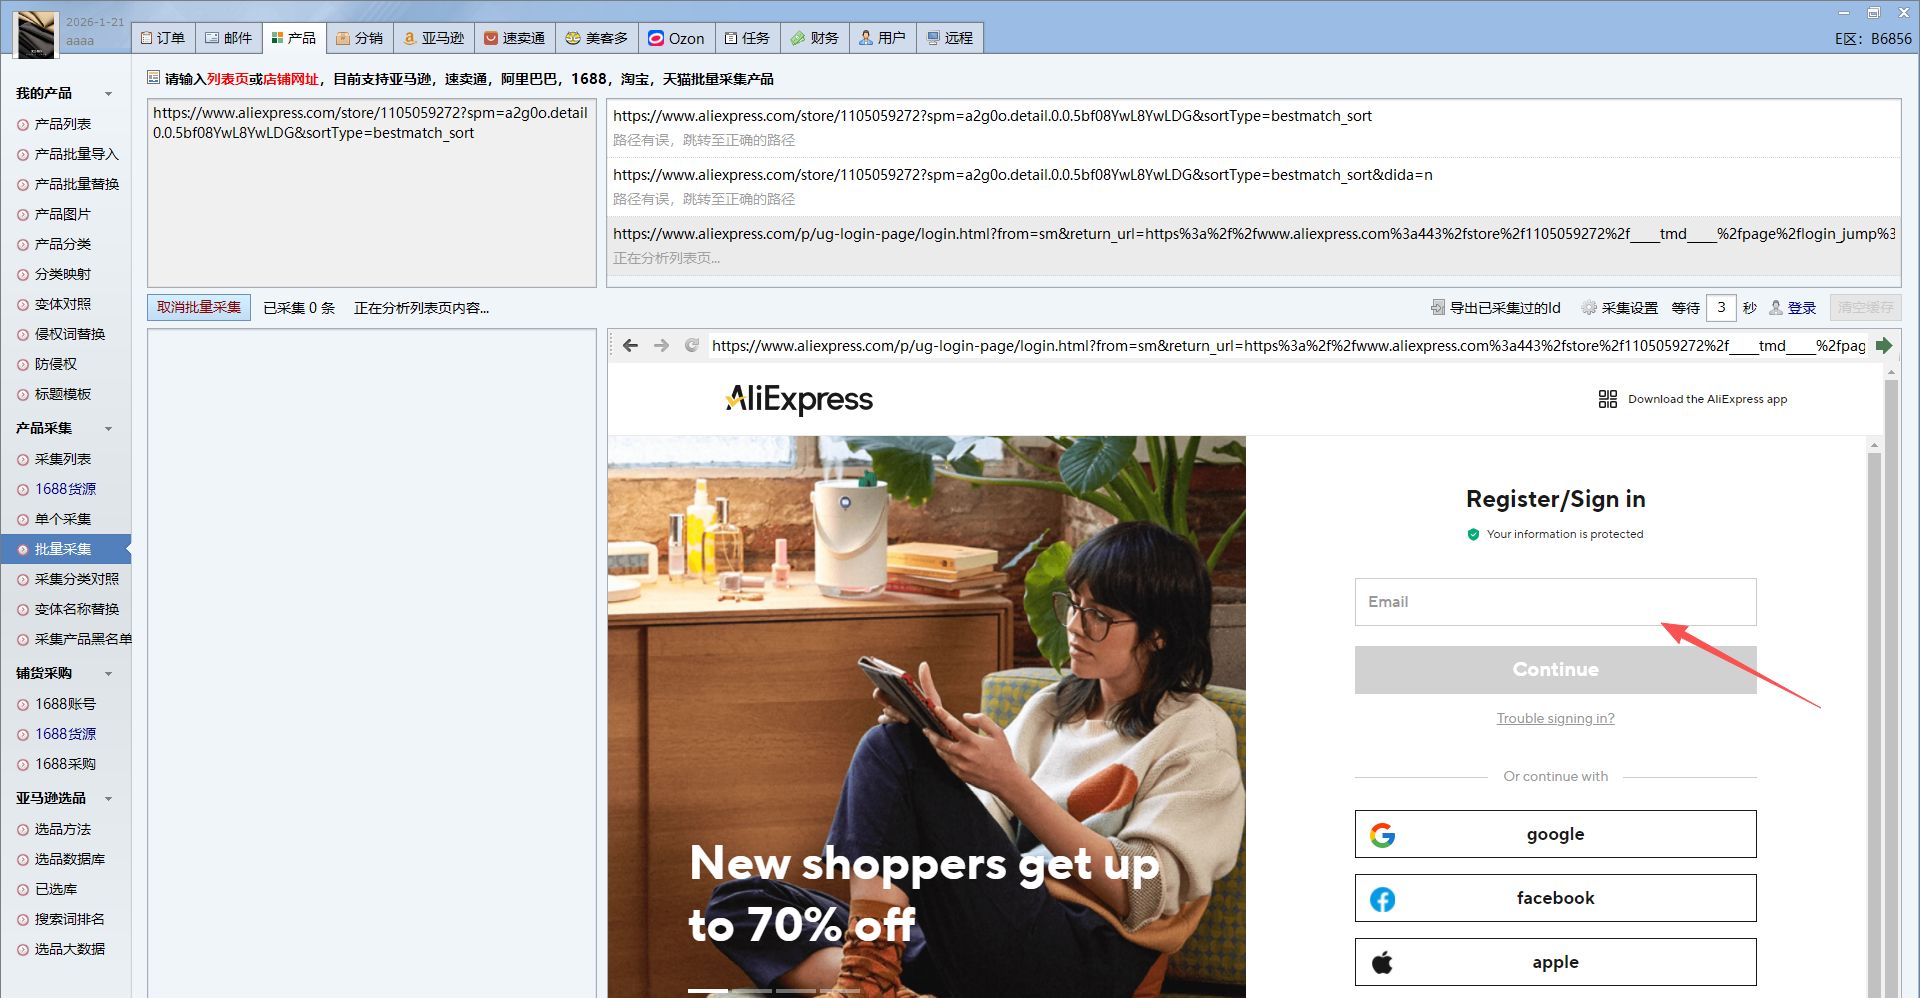Image resolution: width=1920 pixels, height=998 pixels.
Task: Select 单个采集 in the sidebar
Action: click(63, 519)
